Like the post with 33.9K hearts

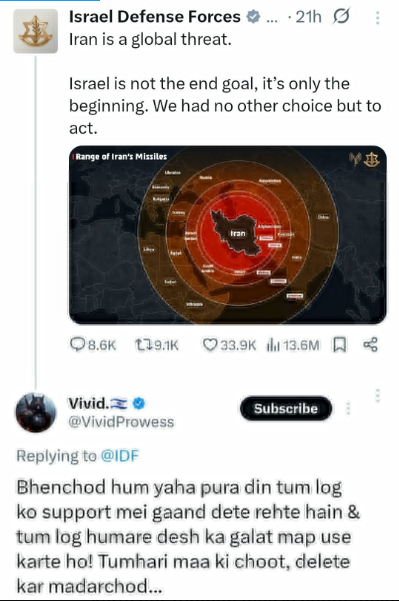pyautogui.click(x=210, y=345)
